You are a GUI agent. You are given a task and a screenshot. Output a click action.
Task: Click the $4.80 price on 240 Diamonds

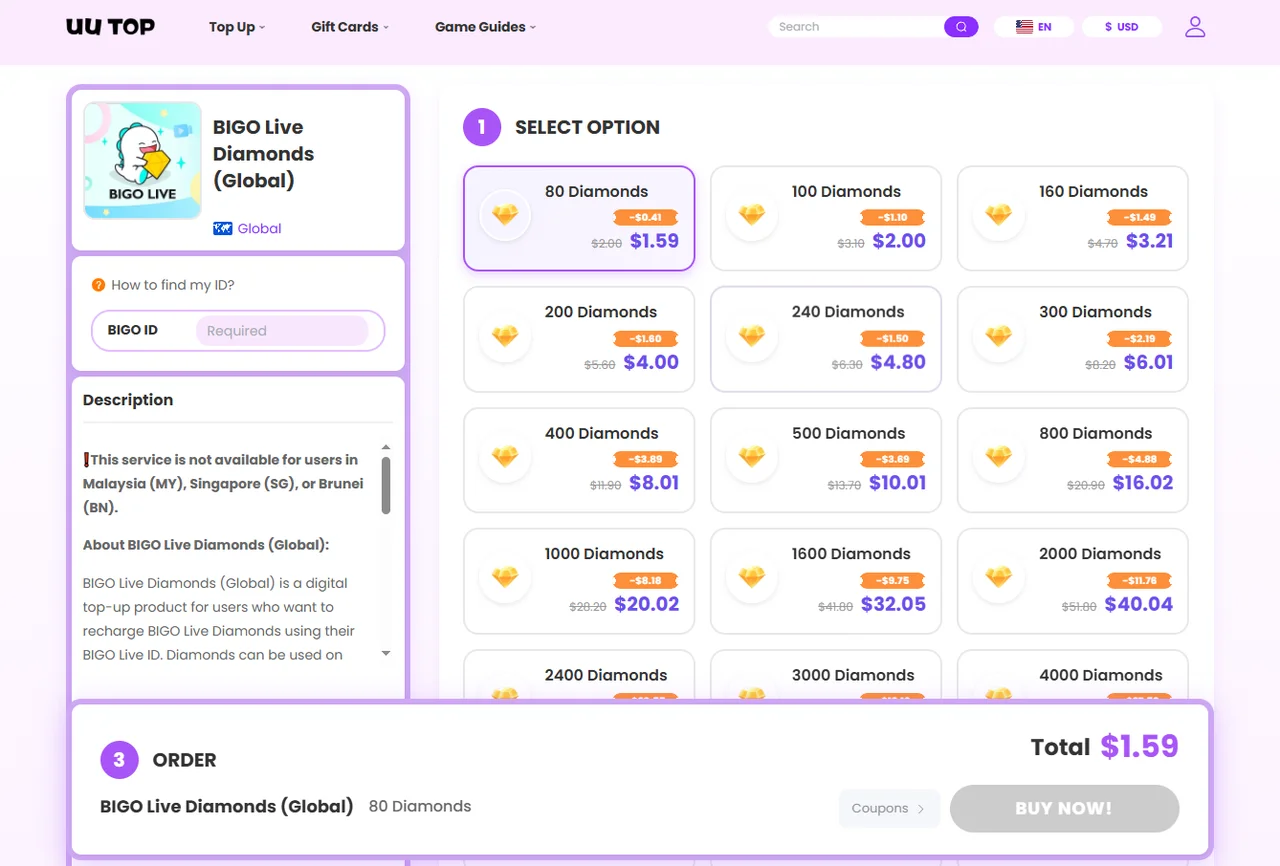click(x=898, y=362)
